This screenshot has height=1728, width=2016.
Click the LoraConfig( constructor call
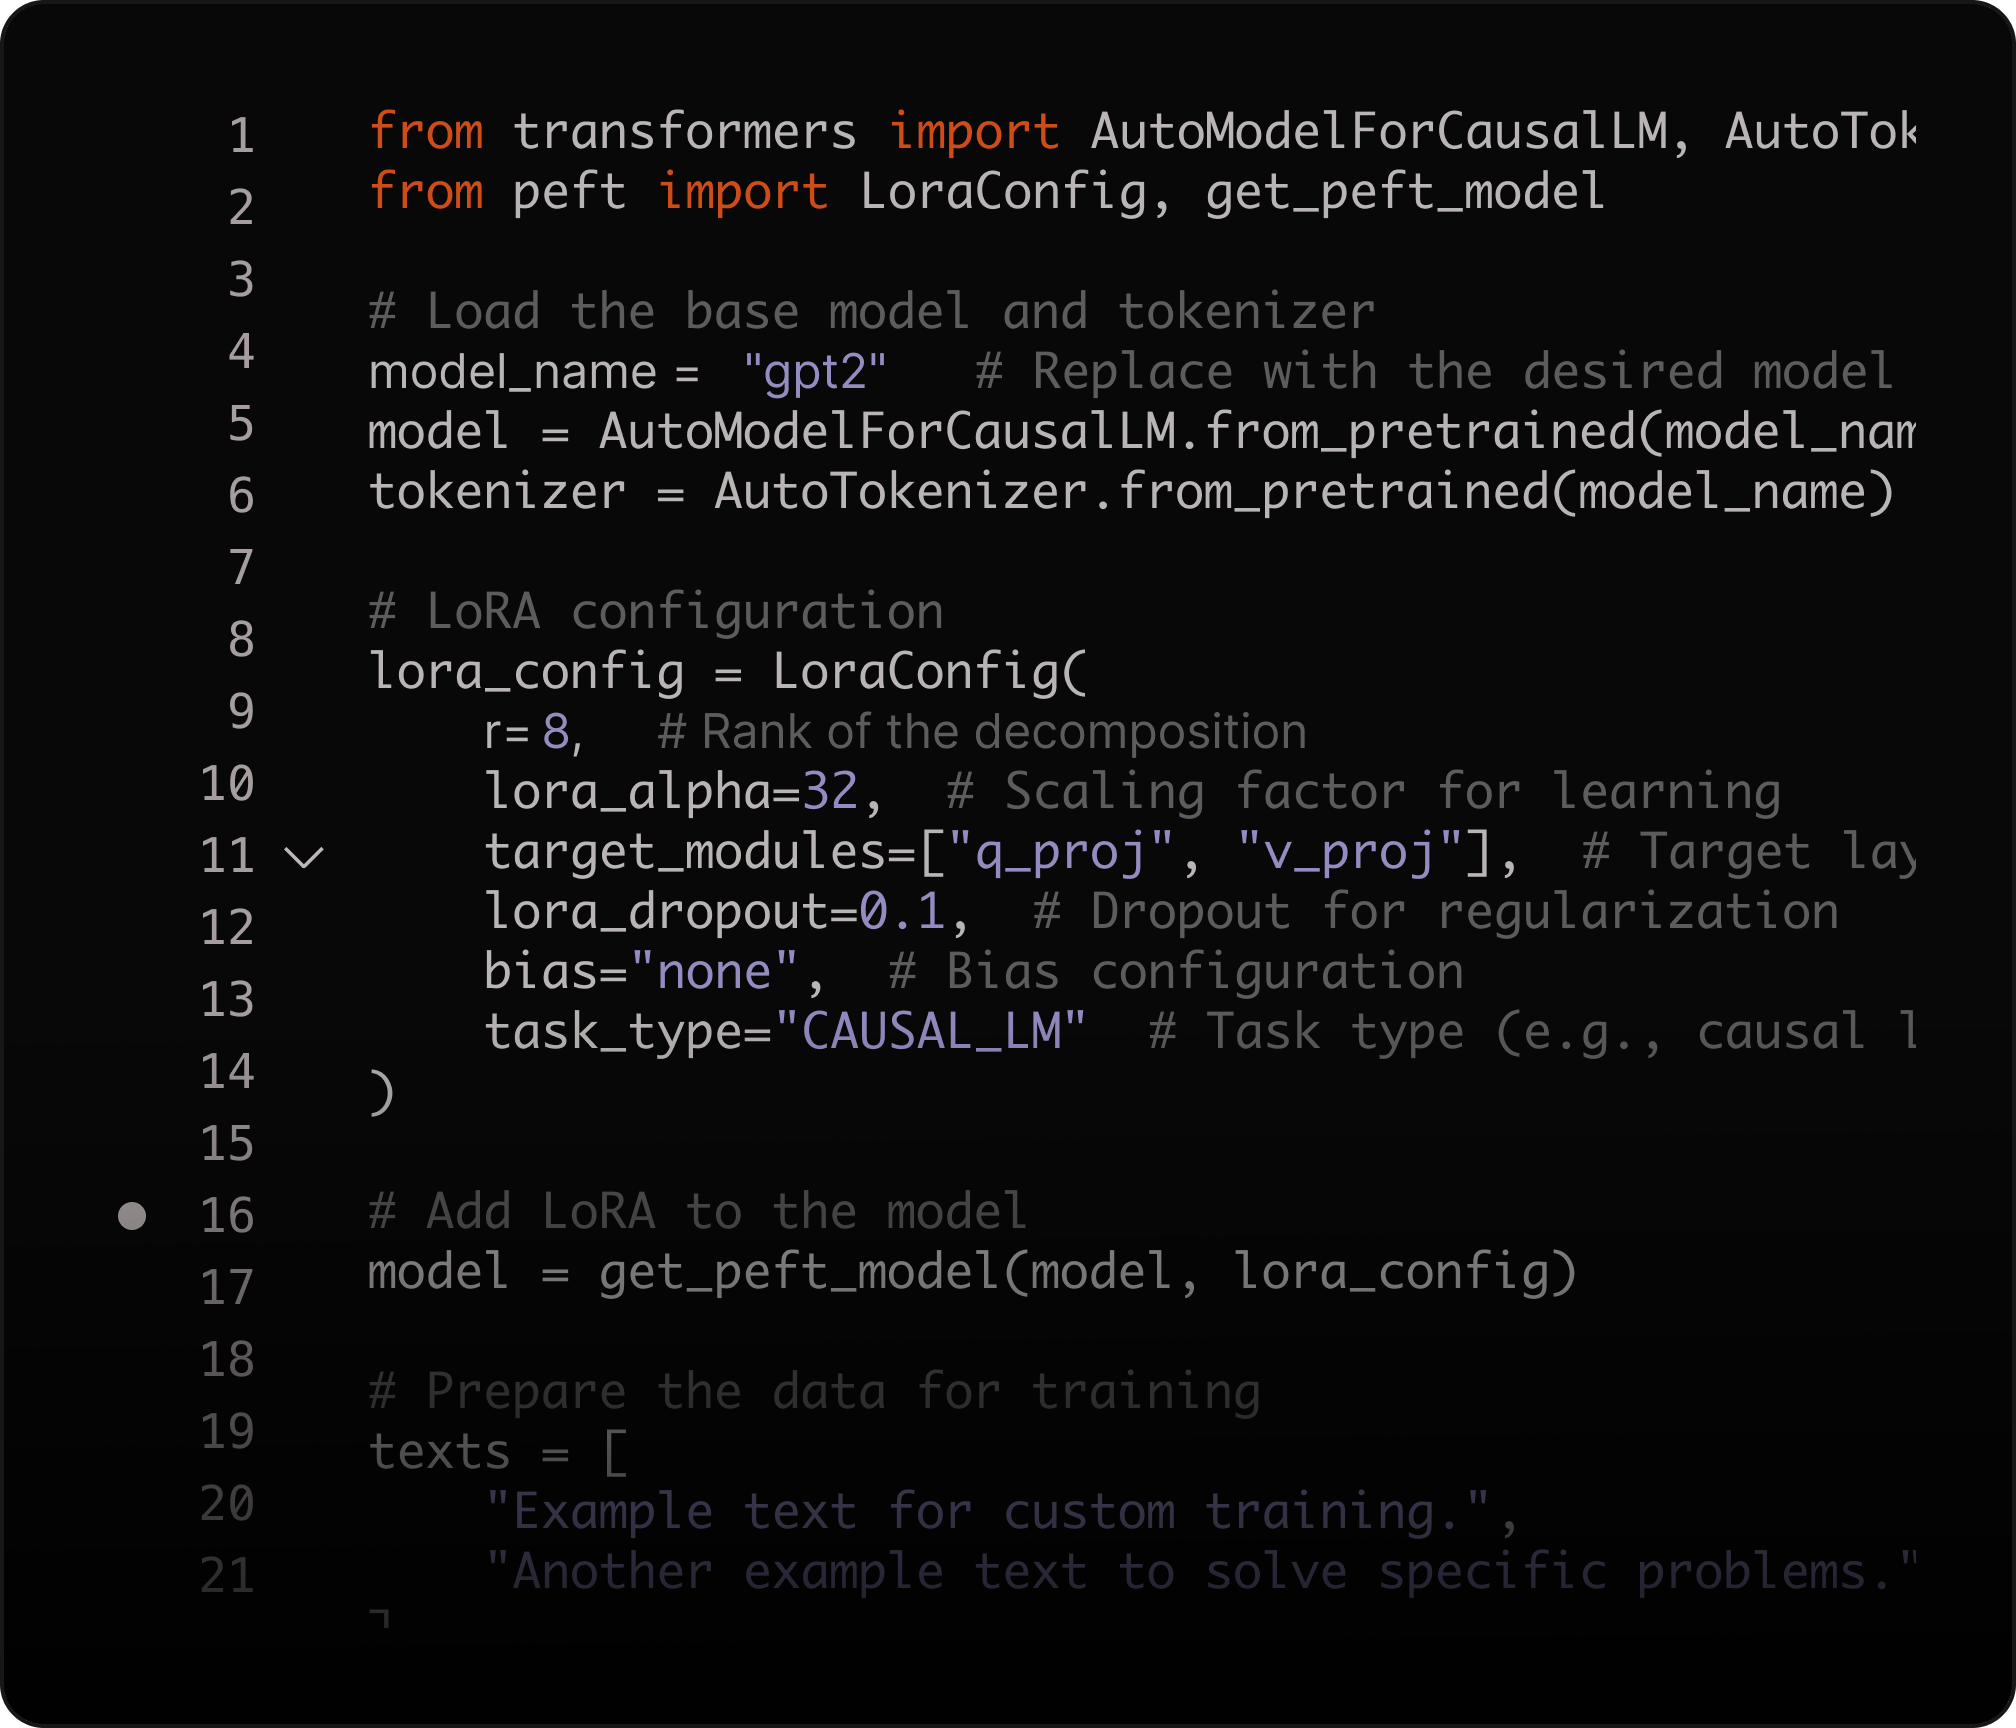click(x=928, y=672)
